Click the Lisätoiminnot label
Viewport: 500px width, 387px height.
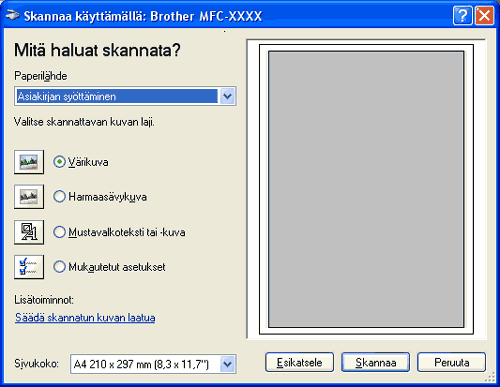pyautogui.click(x=44, y=300)
